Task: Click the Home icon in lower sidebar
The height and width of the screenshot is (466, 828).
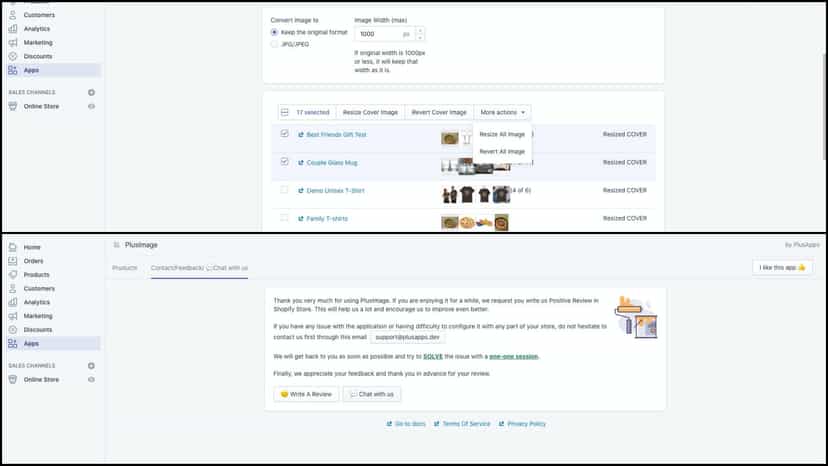Action: (13, 247)
